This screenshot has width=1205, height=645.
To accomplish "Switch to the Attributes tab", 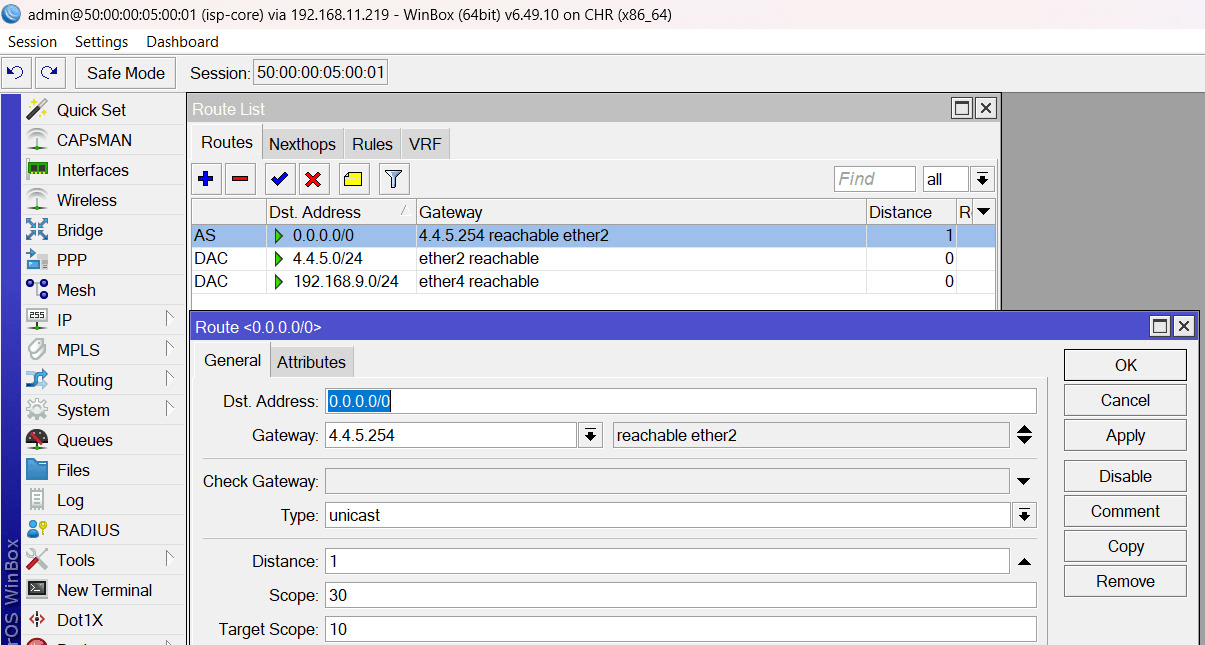I will click(311, 362).
